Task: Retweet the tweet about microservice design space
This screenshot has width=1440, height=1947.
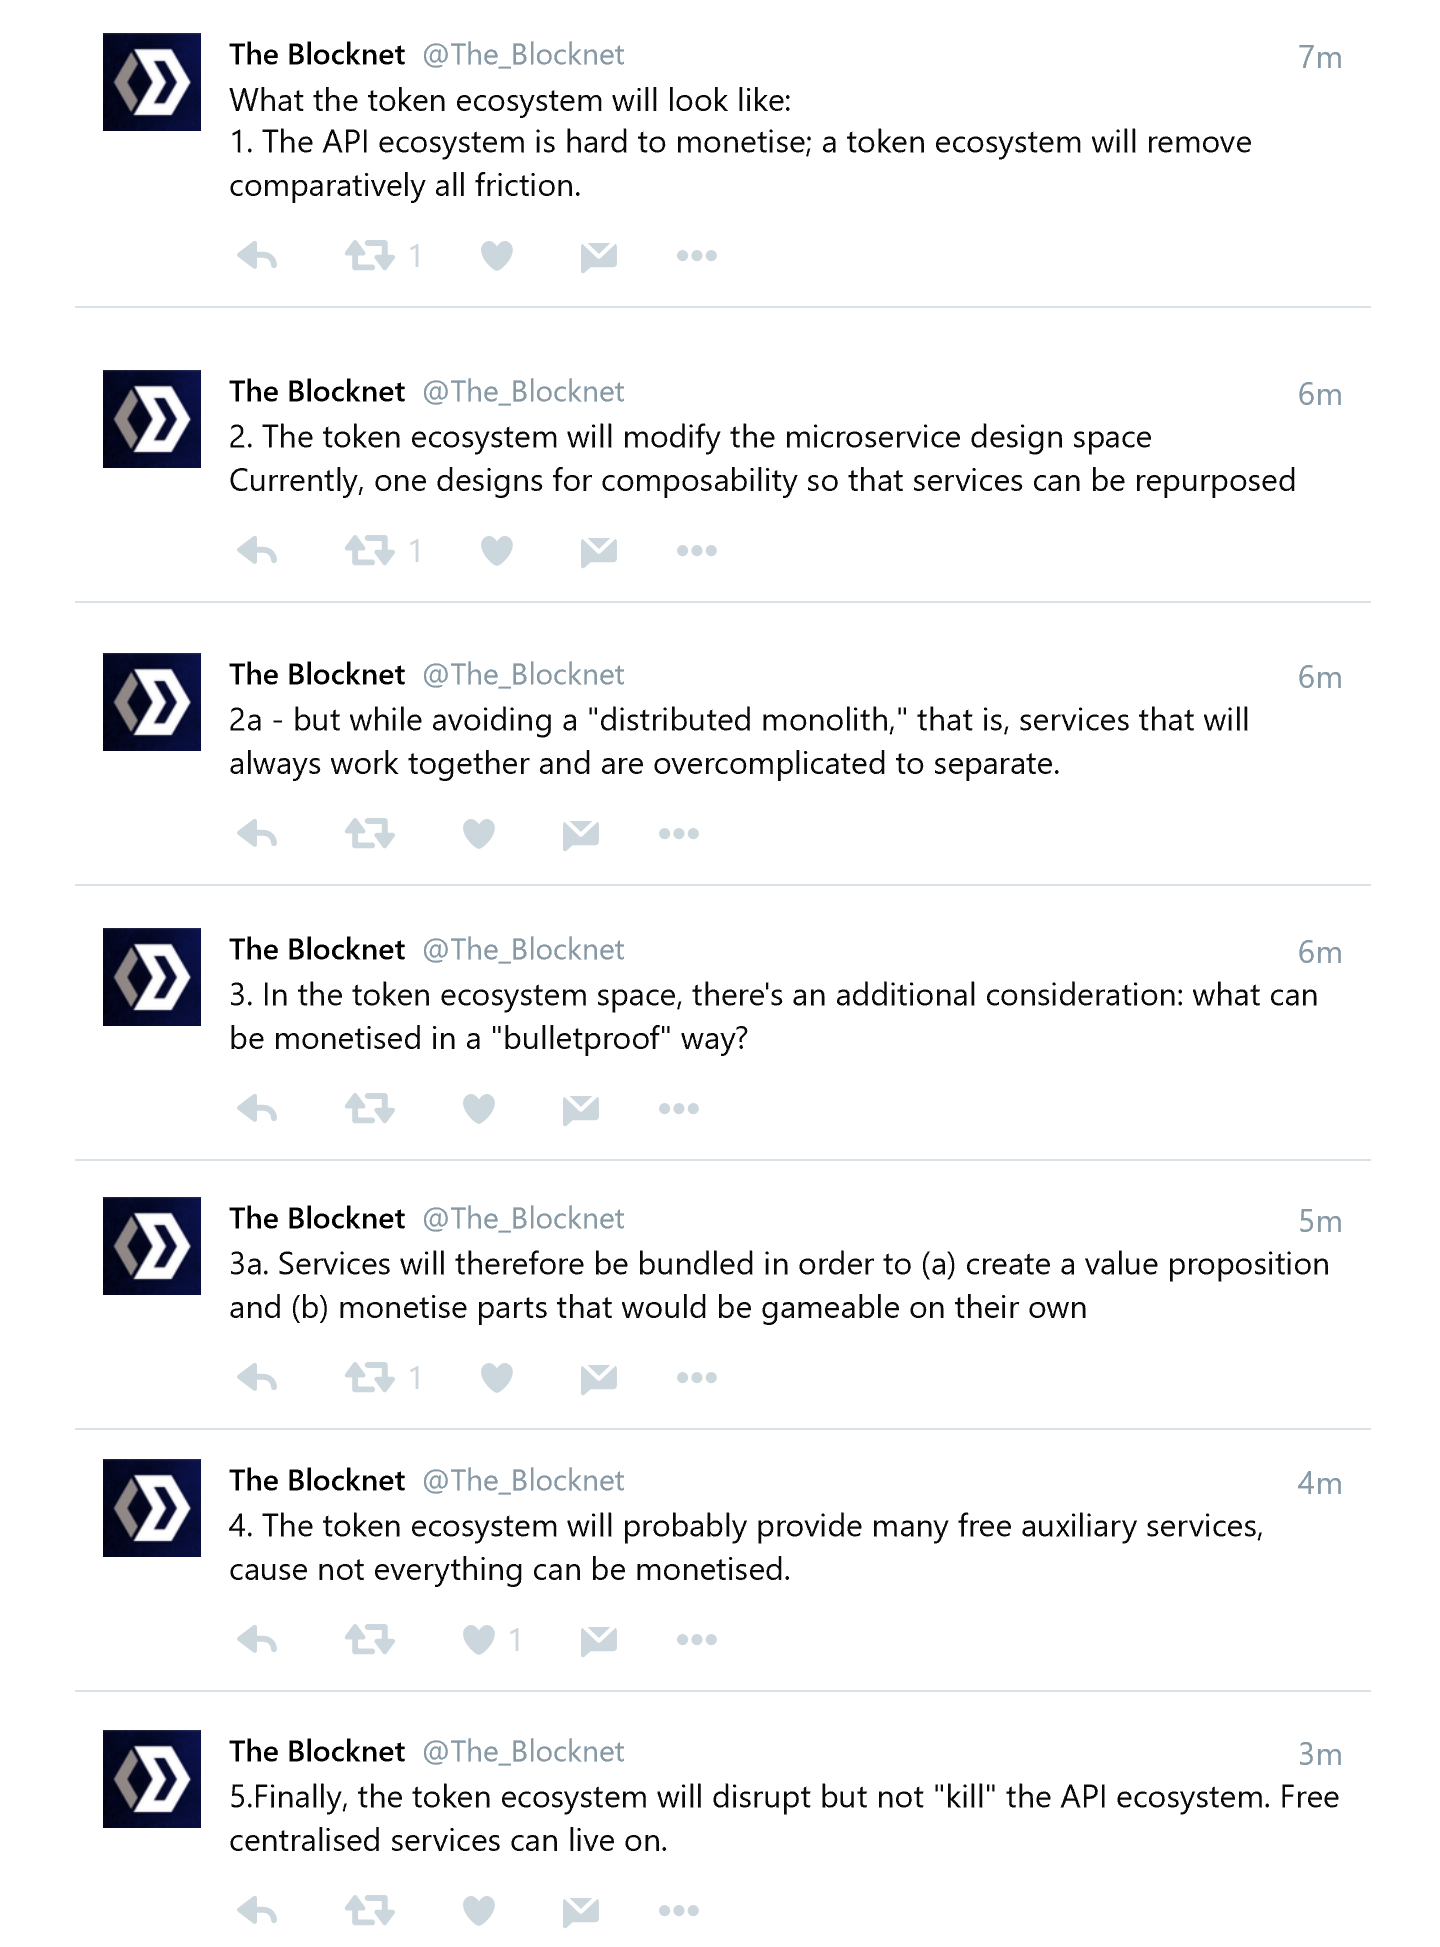Action: coord(370,551)
